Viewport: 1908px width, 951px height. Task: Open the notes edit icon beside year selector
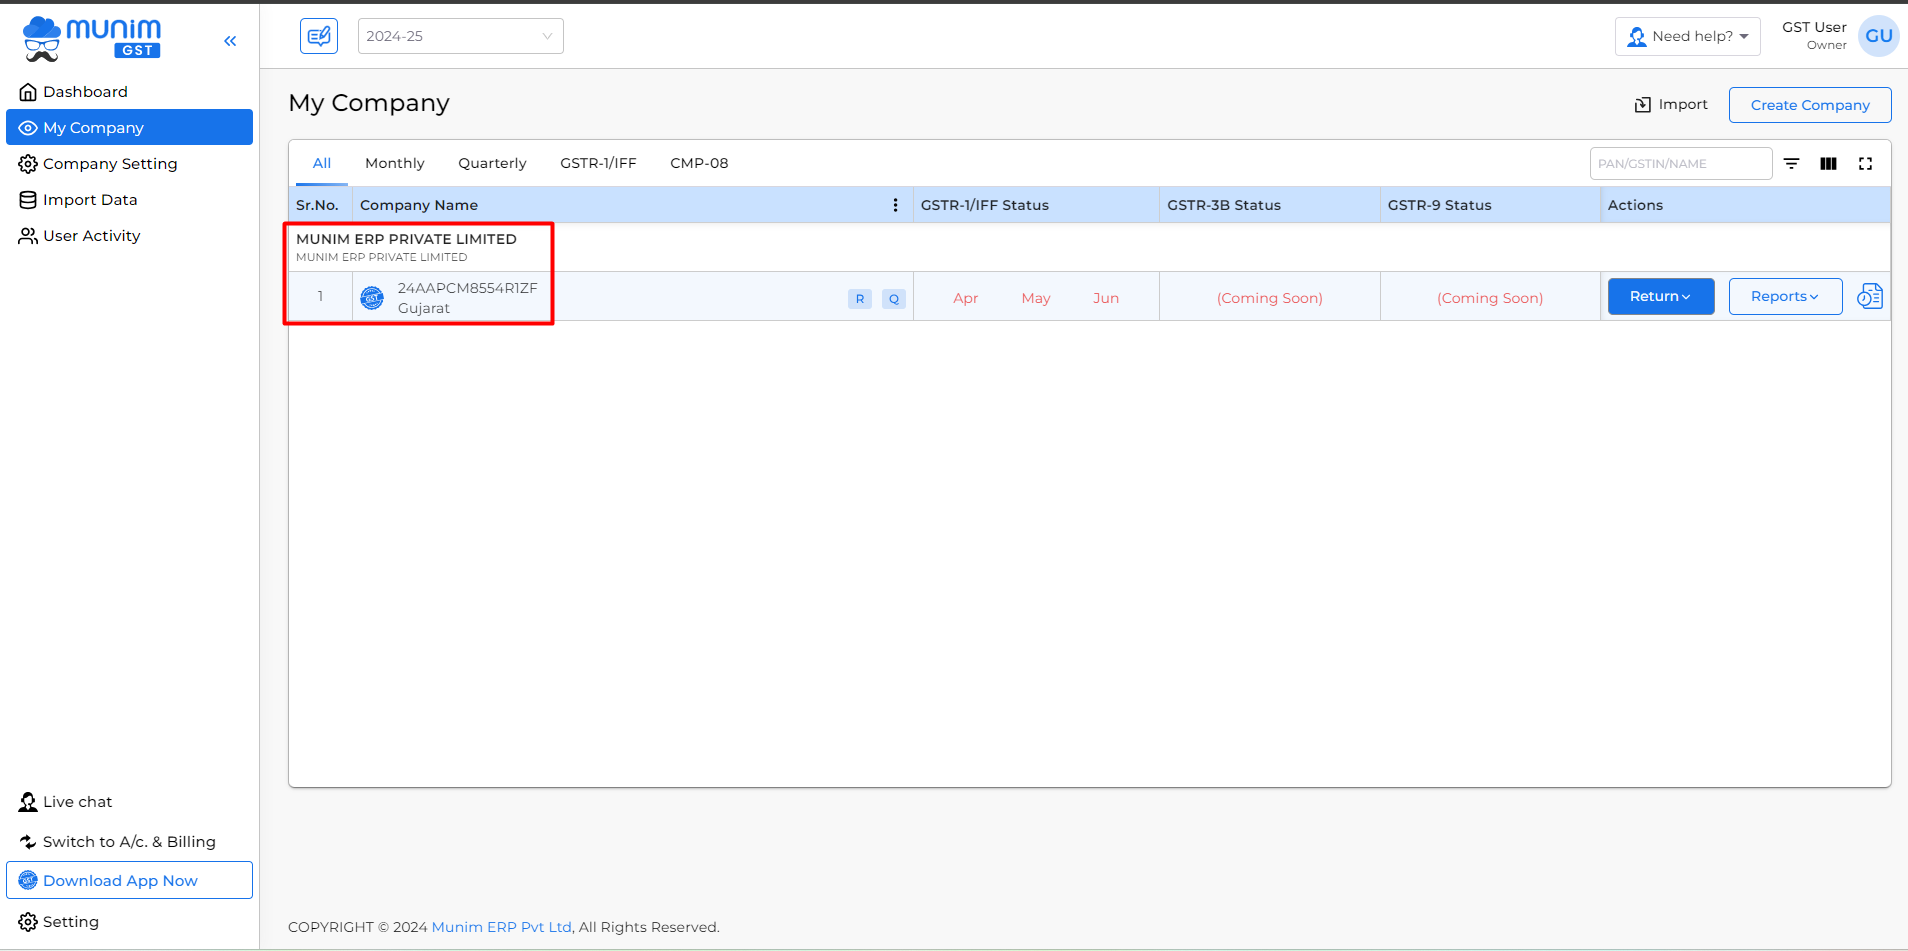[319, 36]
